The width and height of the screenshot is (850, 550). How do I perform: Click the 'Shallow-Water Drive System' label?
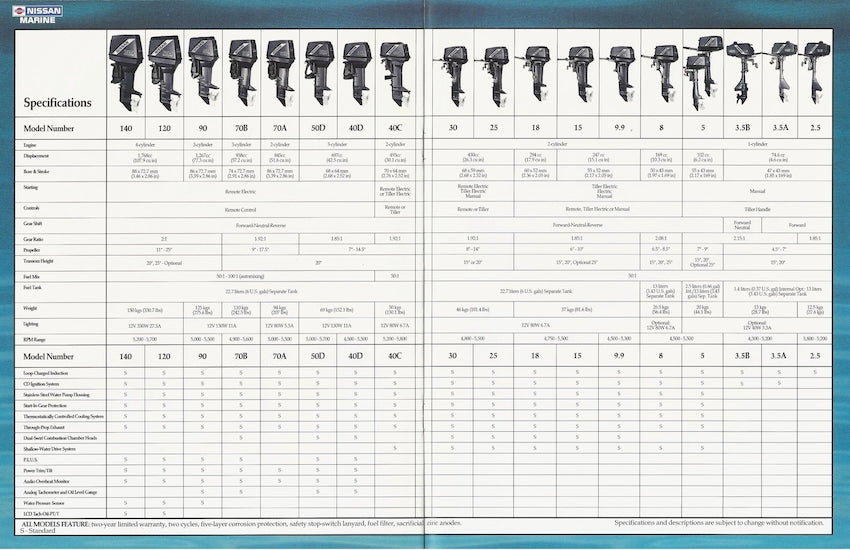[x=49, y=449]
